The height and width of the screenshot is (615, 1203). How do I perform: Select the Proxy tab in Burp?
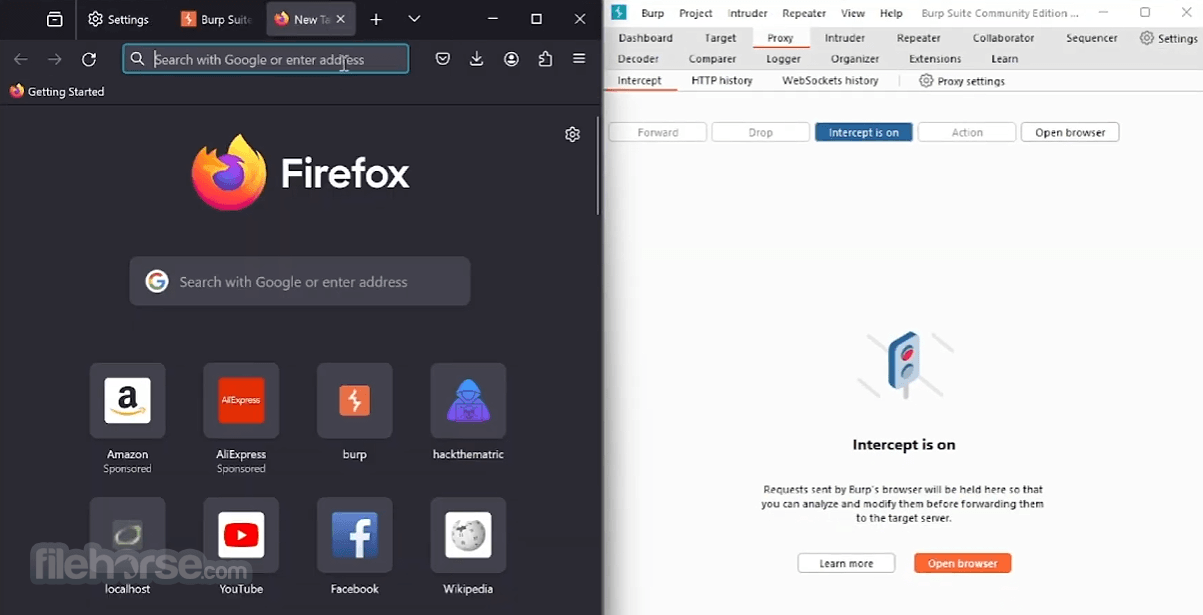[780, 38]
